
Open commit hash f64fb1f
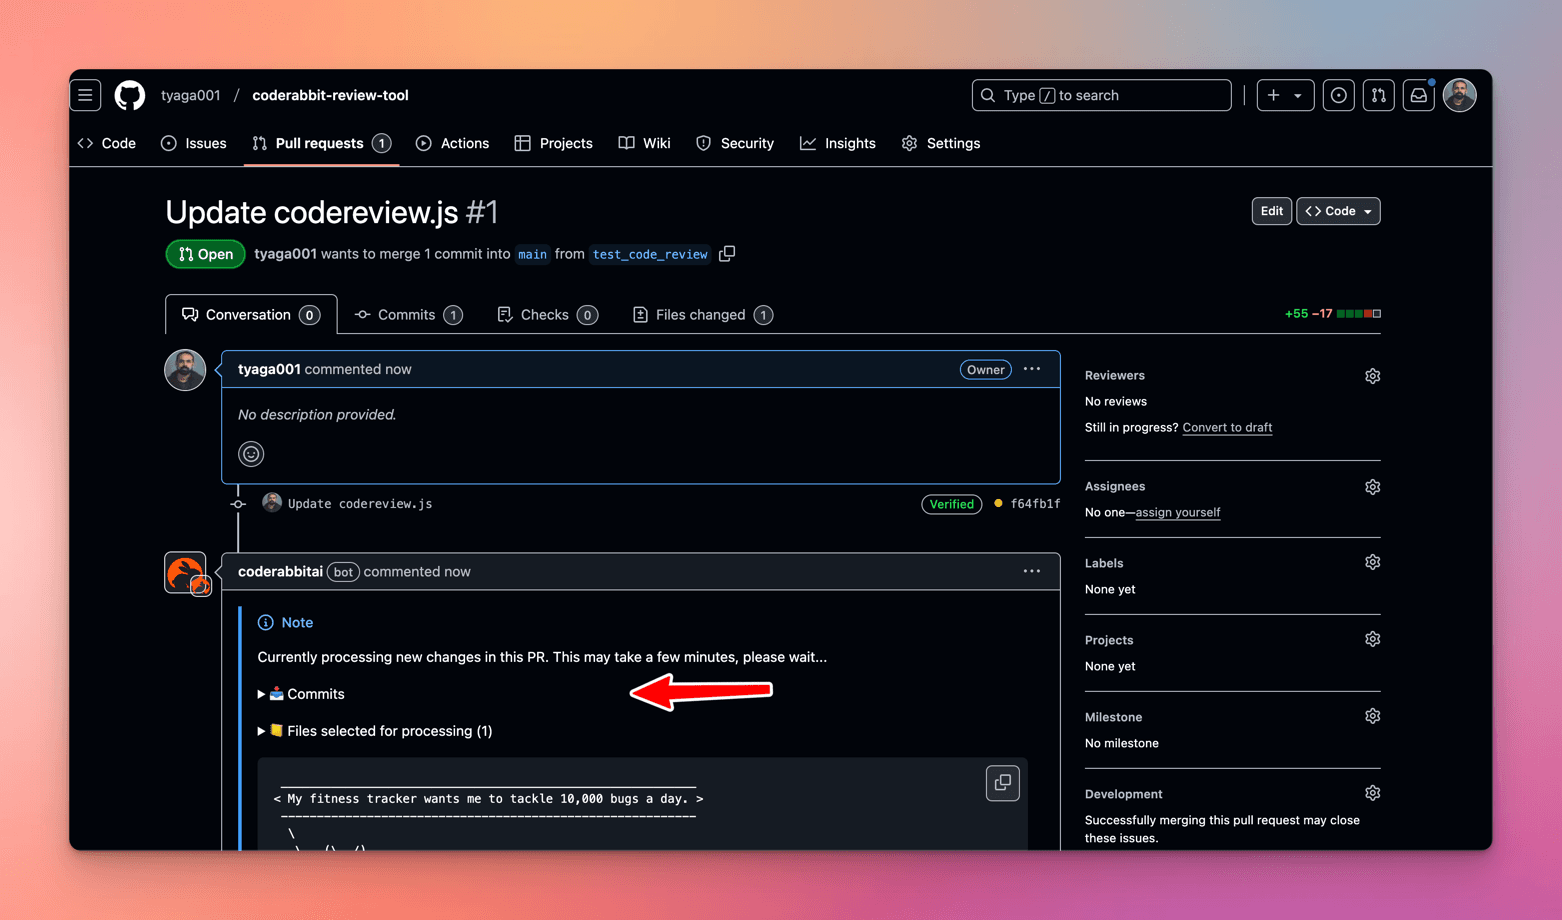pos(1035,504)
